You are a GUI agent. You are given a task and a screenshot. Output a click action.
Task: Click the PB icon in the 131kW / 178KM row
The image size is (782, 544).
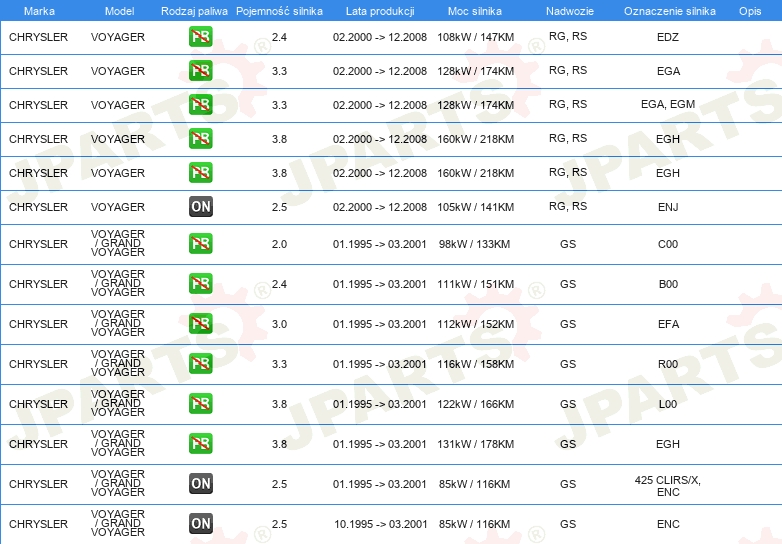[x=200, y=443]
